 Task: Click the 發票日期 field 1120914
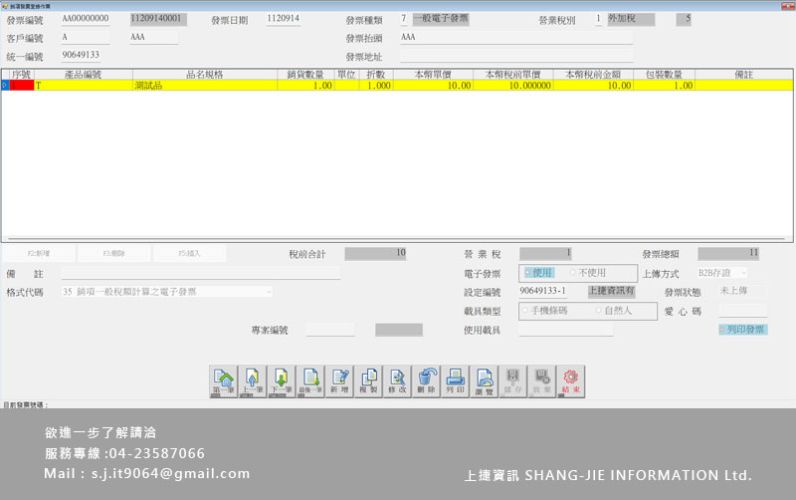point(283,19)
